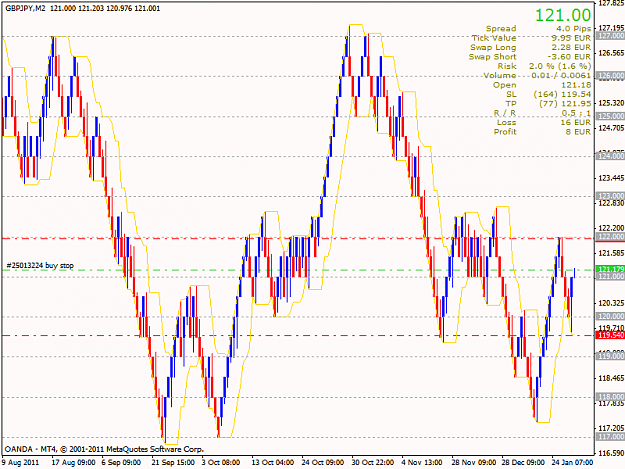This screenshot has width=625, height=469.
Task: Click the grey 123.000 level tag on price axis
Action: click(x=610, y=196)
